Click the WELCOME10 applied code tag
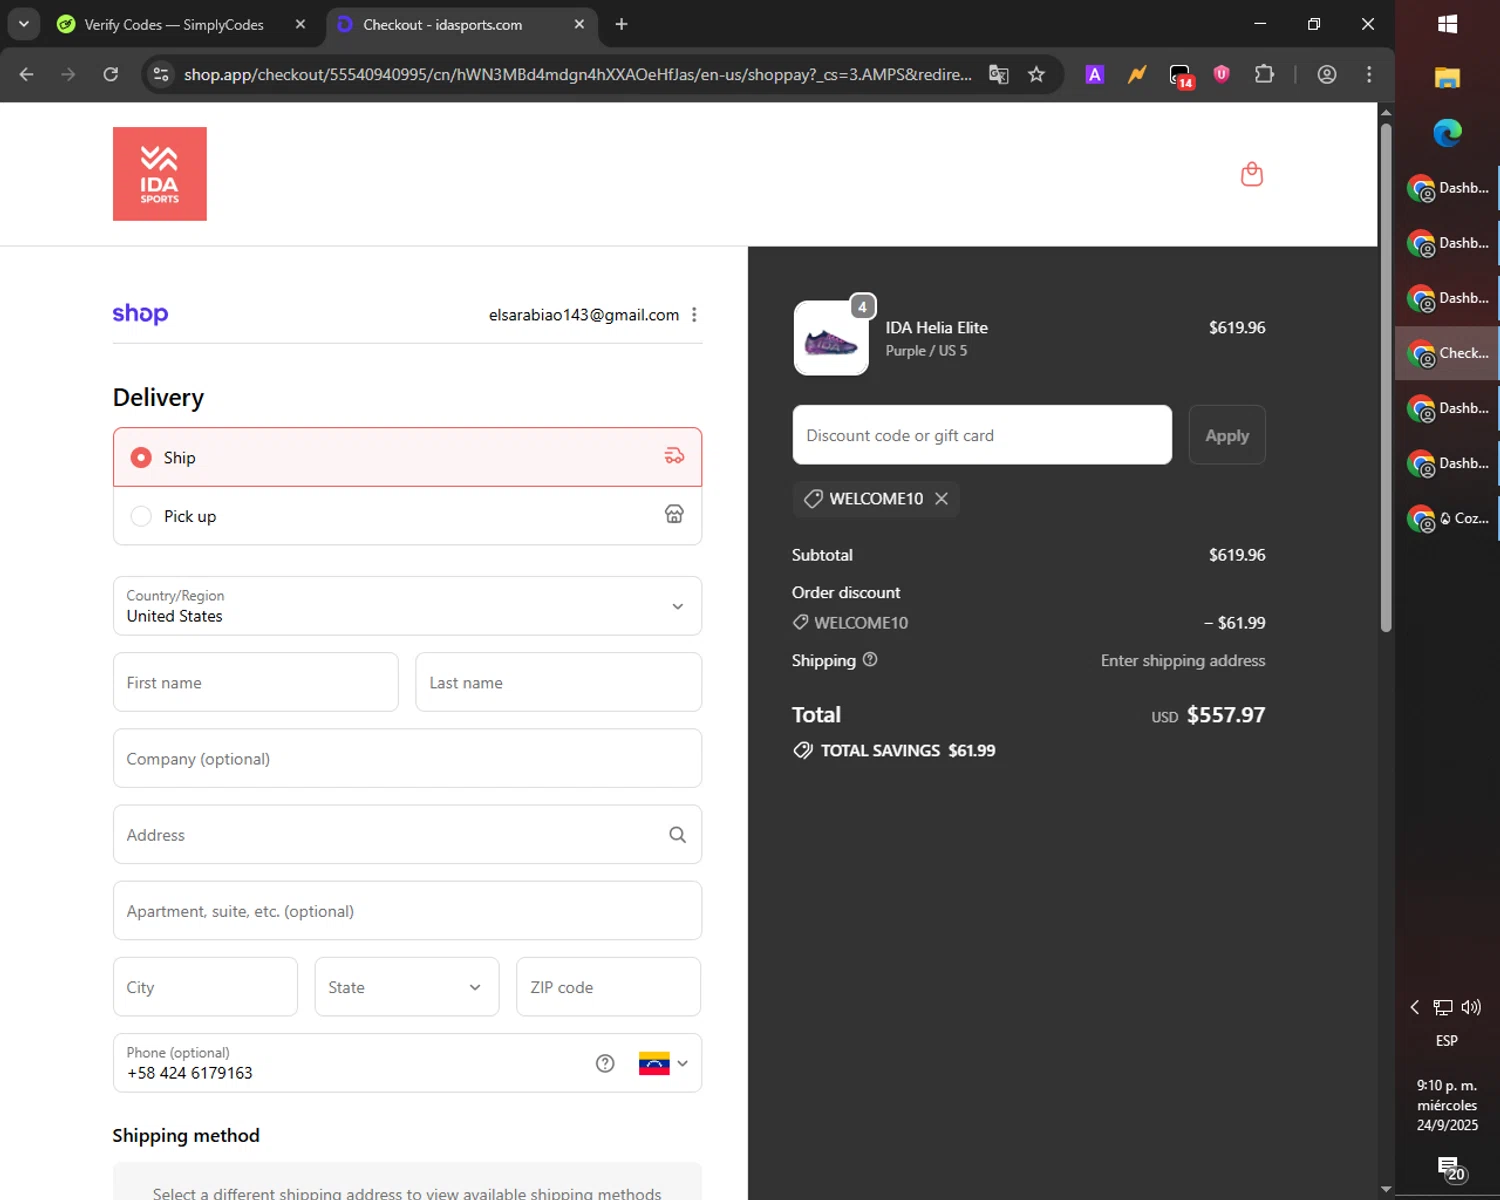The height and width of the screenshot is (1200, 1500). pos(876,498)
